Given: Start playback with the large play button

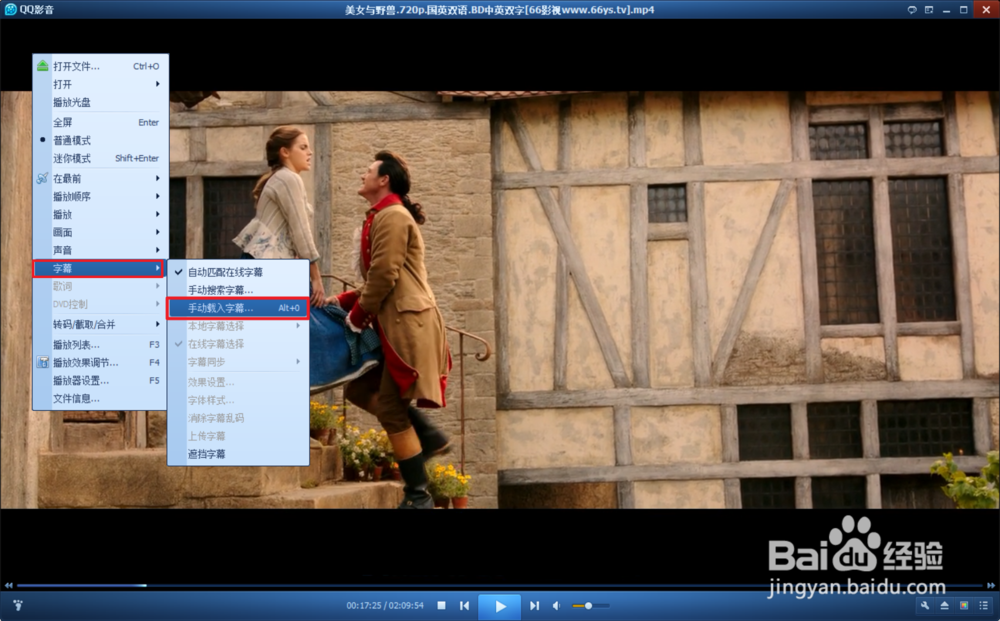Looking at the screenshot, I should [500, 606].
